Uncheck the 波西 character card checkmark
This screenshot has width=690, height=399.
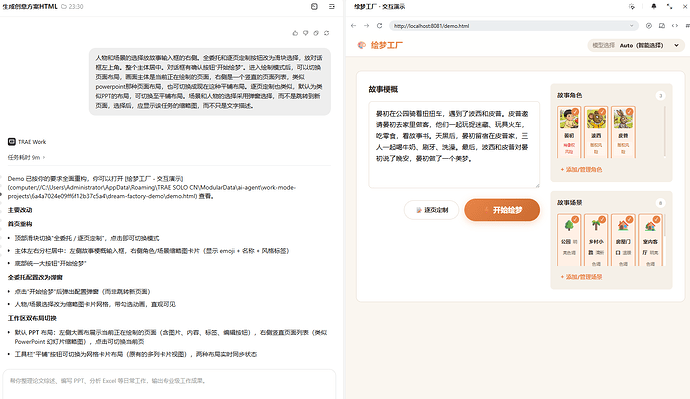tap(602, 112)
